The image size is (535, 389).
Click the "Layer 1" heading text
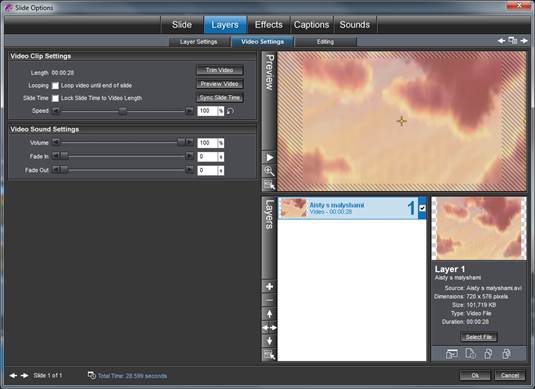point(450,269)
